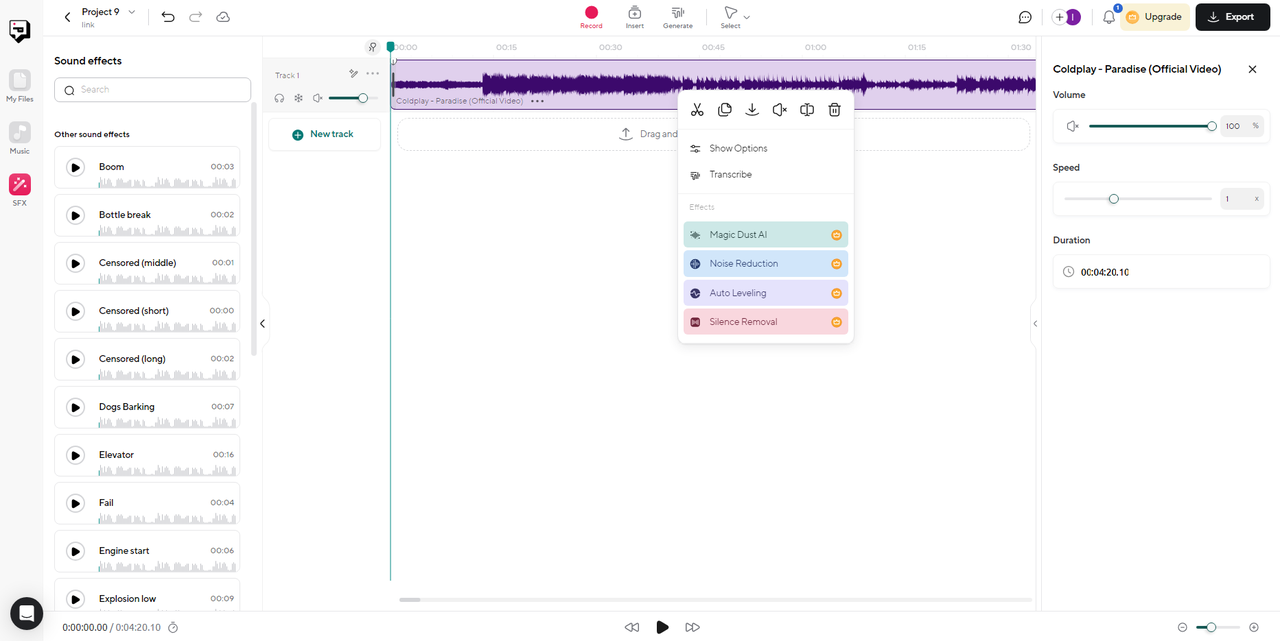This screenshot has width=1280, height=641.
Task: Click the Export button
Action: (1231, 17)
